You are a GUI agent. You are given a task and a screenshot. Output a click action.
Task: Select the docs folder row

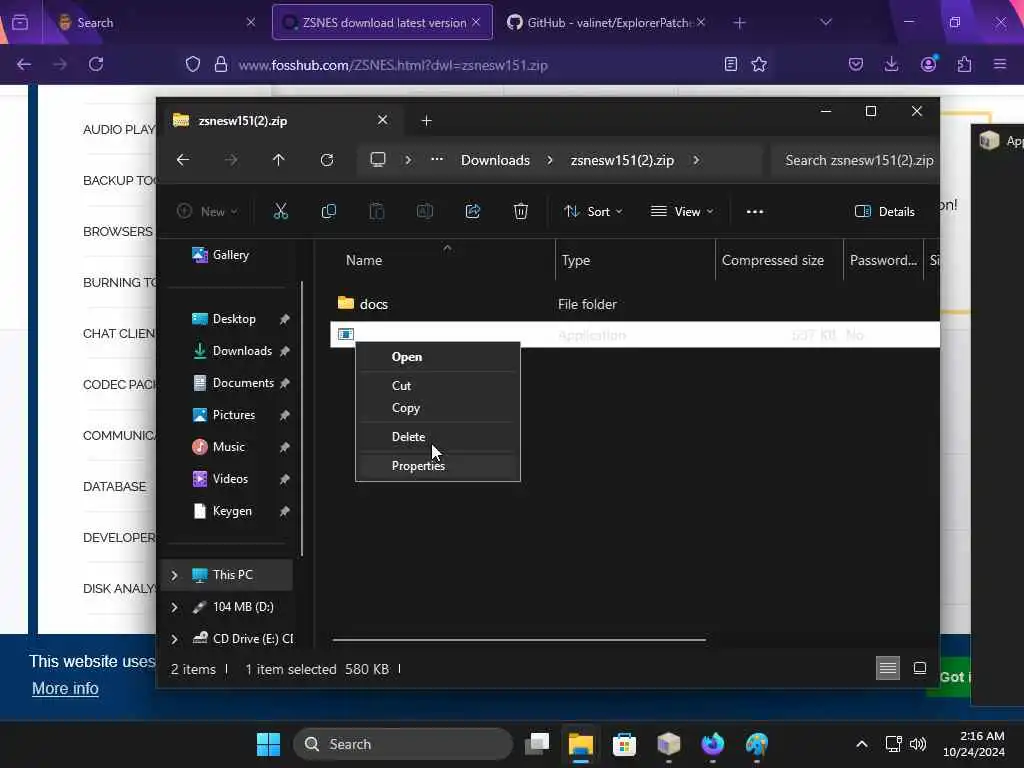(635, 304)
